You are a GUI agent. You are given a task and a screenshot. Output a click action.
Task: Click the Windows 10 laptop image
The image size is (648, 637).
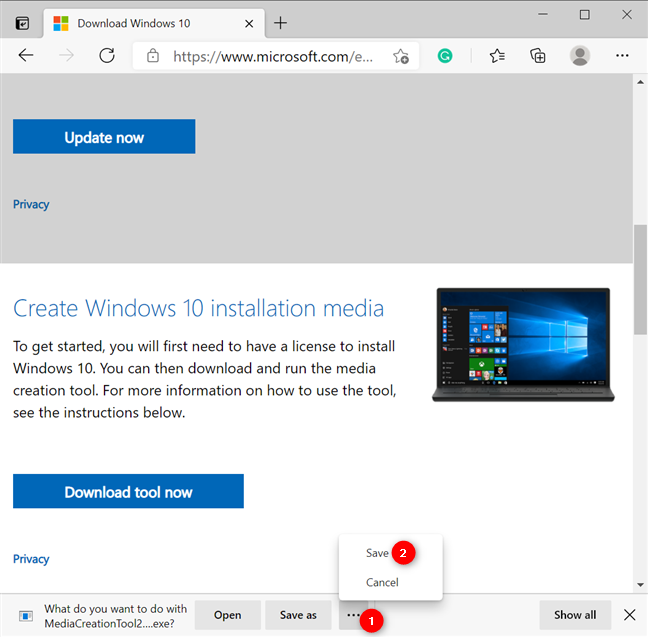(523, 345)
